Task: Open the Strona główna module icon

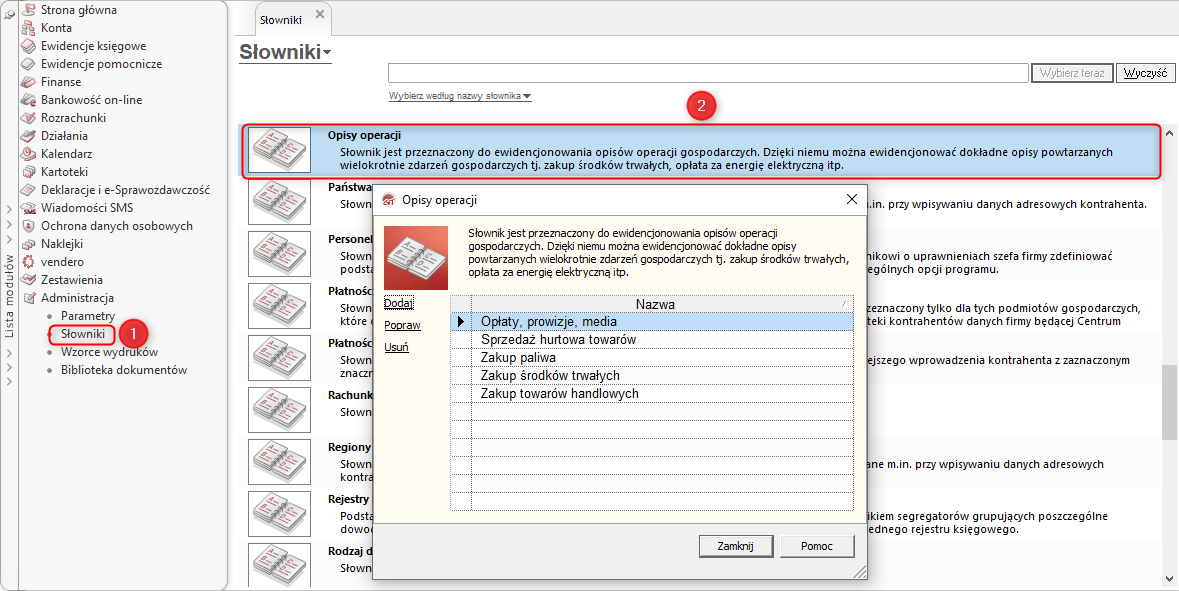Action: [x=29, y=10]
